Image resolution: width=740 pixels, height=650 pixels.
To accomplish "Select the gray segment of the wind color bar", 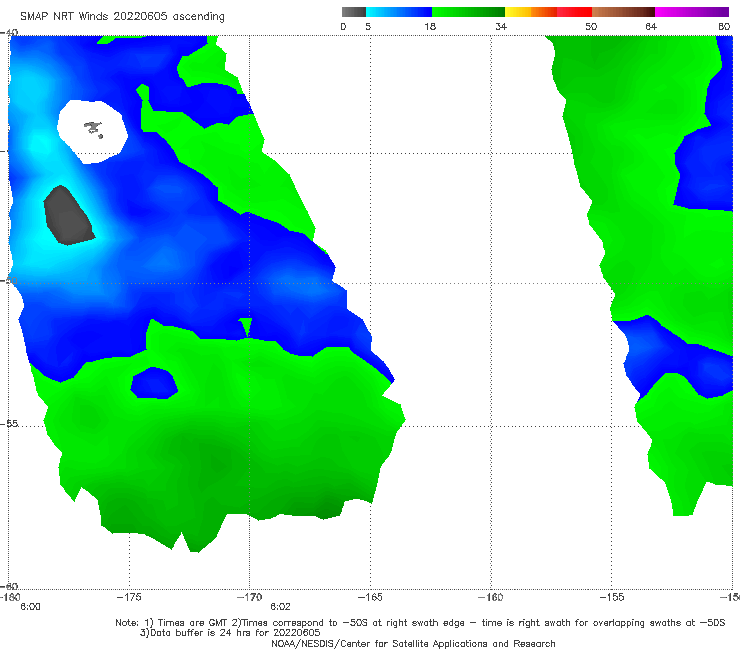I will coord(354,12).
